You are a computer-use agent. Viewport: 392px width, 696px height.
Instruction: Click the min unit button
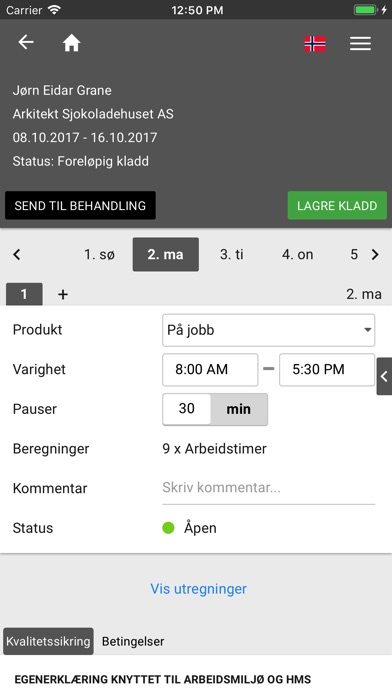click(239, 409)
